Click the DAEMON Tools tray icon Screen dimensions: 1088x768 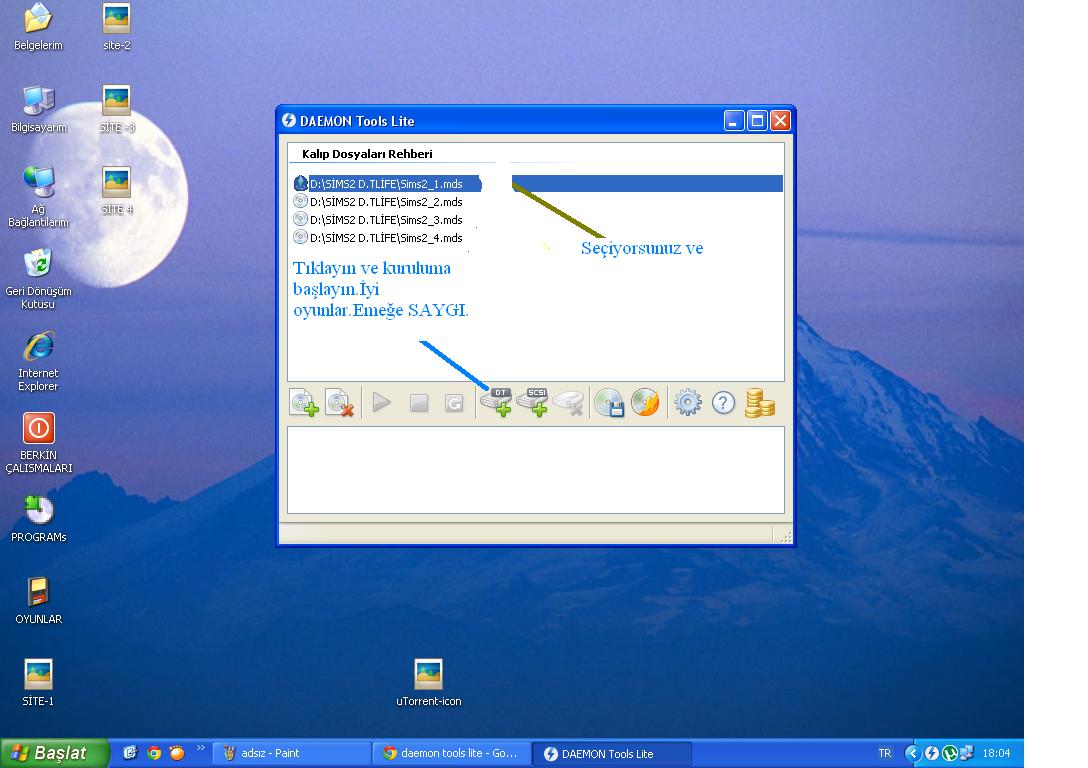(x=932, y=753)
